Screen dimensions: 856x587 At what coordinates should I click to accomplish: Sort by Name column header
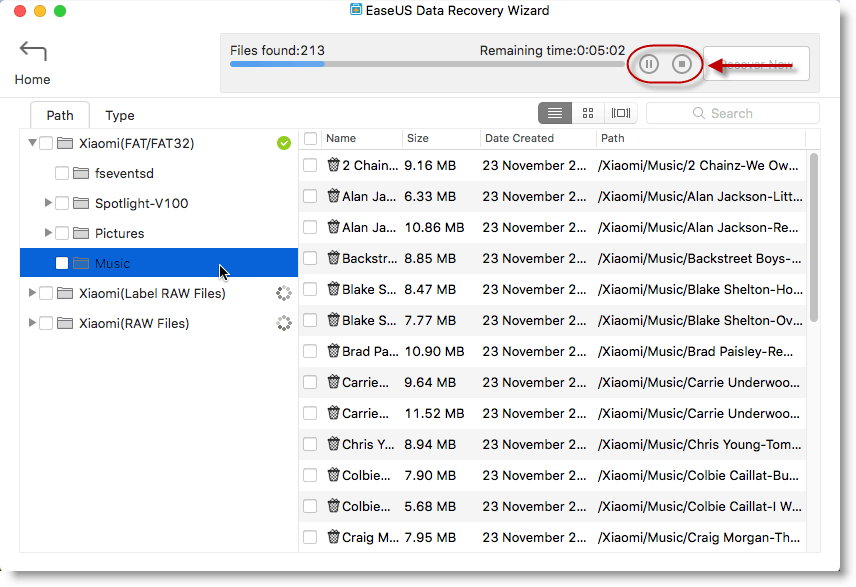[x=362, y=139]
